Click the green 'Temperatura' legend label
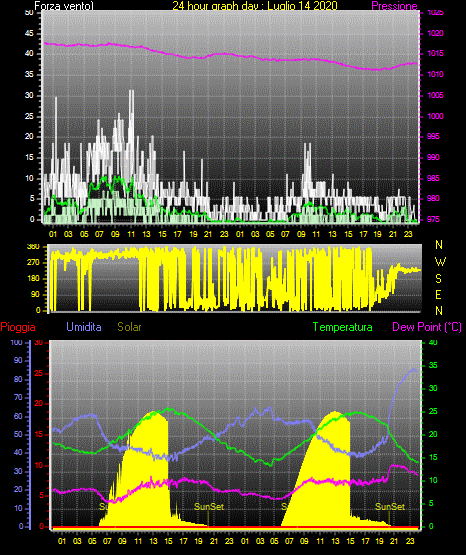This screenshot has height=555, width=466. pyautogui.click(x=343, y=327)
